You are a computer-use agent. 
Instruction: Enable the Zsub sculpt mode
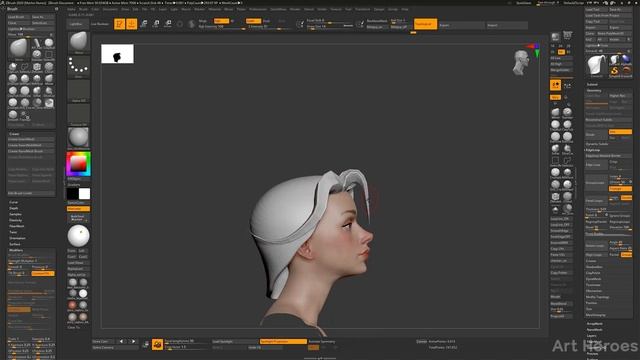(267, 21)
